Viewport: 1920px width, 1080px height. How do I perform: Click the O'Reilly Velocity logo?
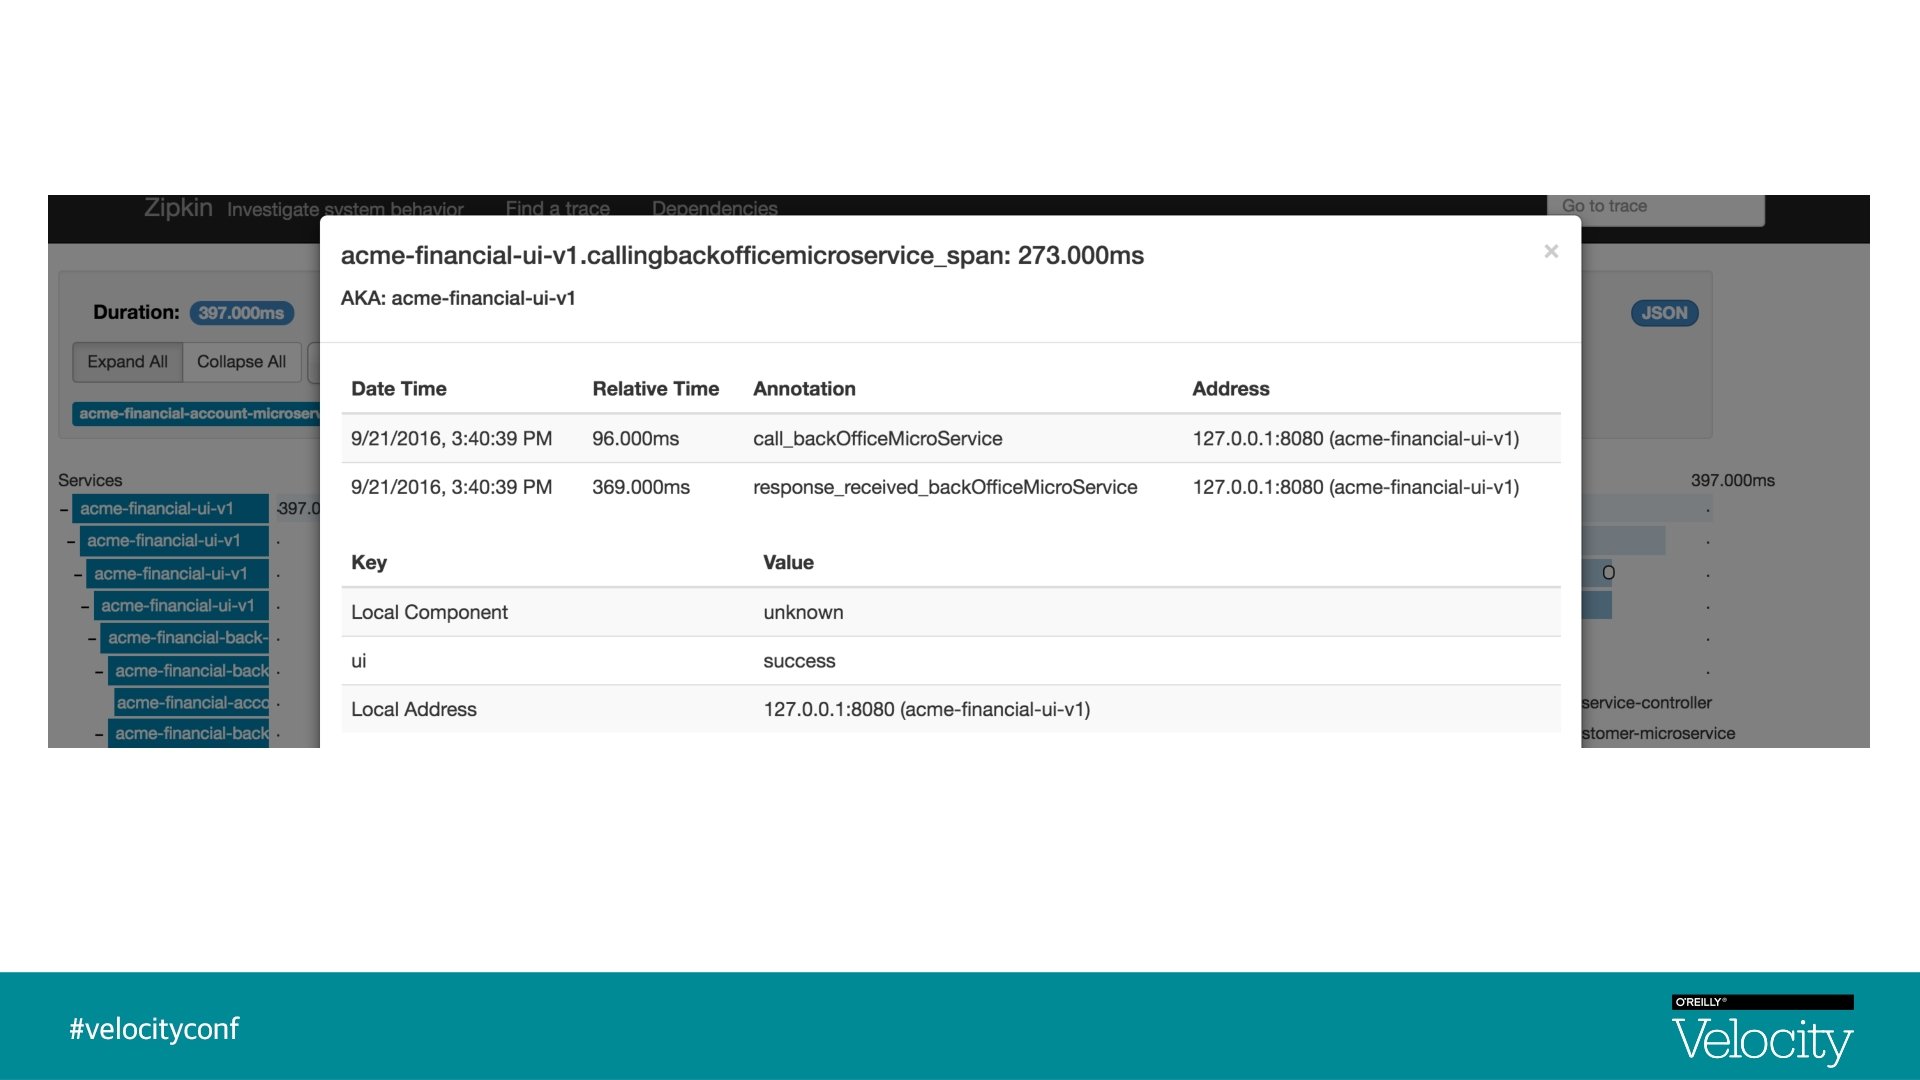tap(1762, 1030)
